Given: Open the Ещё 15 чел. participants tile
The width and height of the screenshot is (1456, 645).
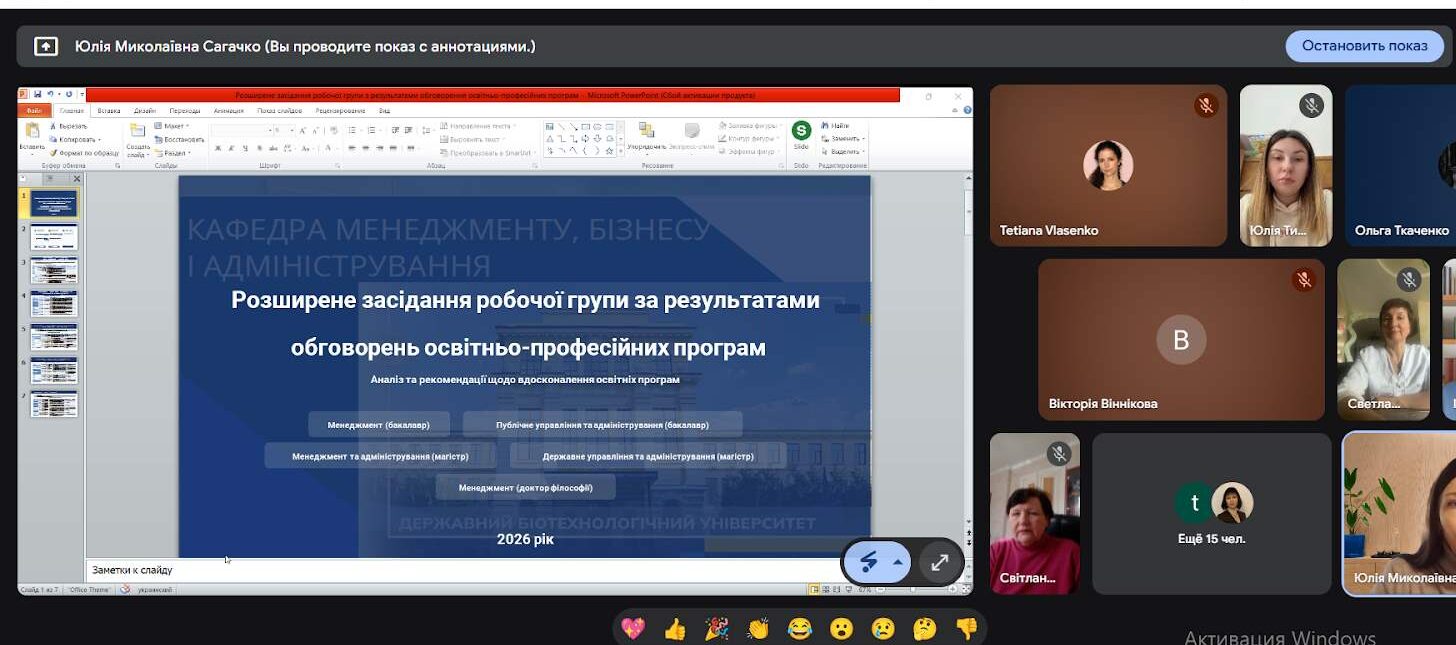Looking at the screenshot, I should pos(1211,514).
